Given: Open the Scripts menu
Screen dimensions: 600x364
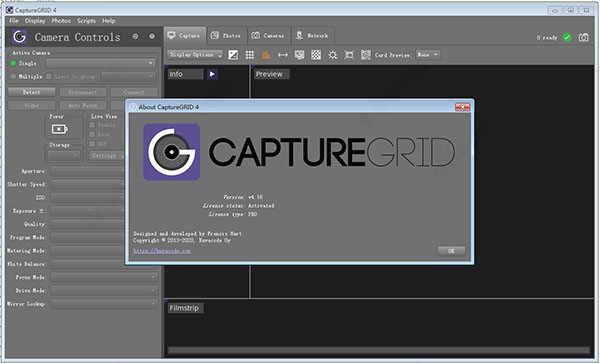Looking at the screenshot, I should point(86,21).
